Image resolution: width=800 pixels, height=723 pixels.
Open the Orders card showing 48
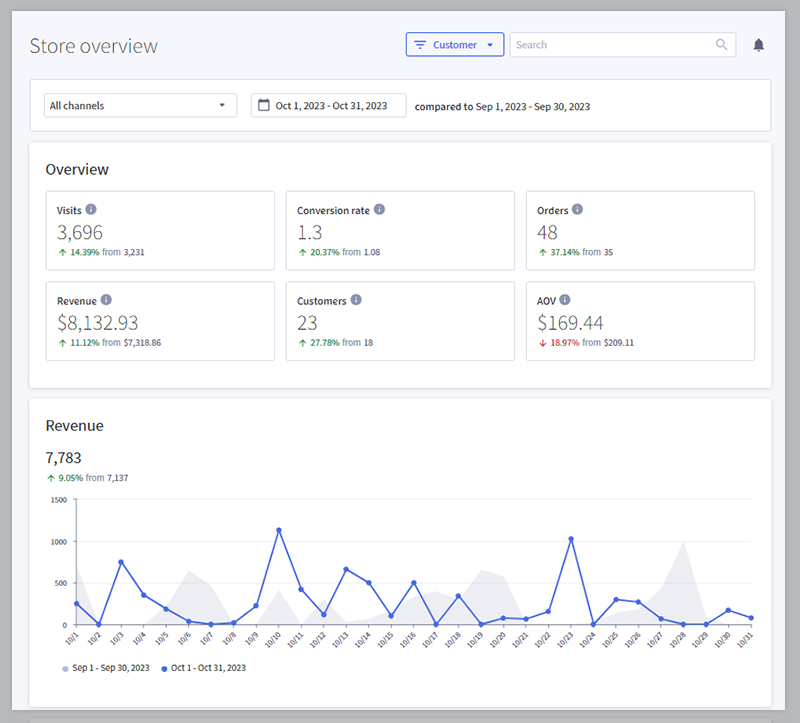(x=640, y=231)
